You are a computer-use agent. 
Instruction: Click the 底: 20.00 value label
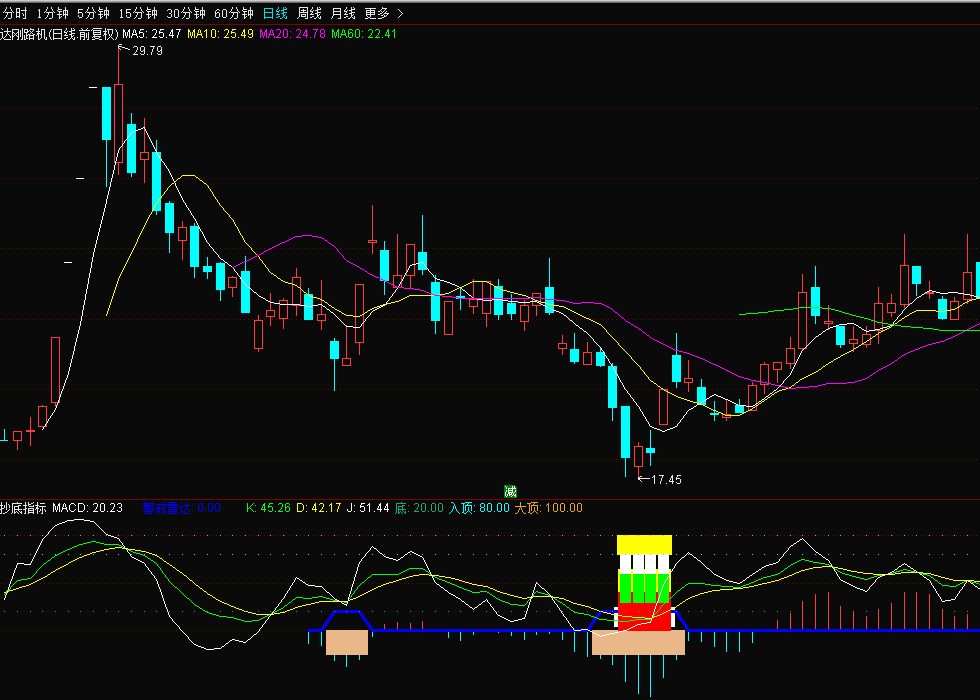pyautogui.click(x=419, y=508)
